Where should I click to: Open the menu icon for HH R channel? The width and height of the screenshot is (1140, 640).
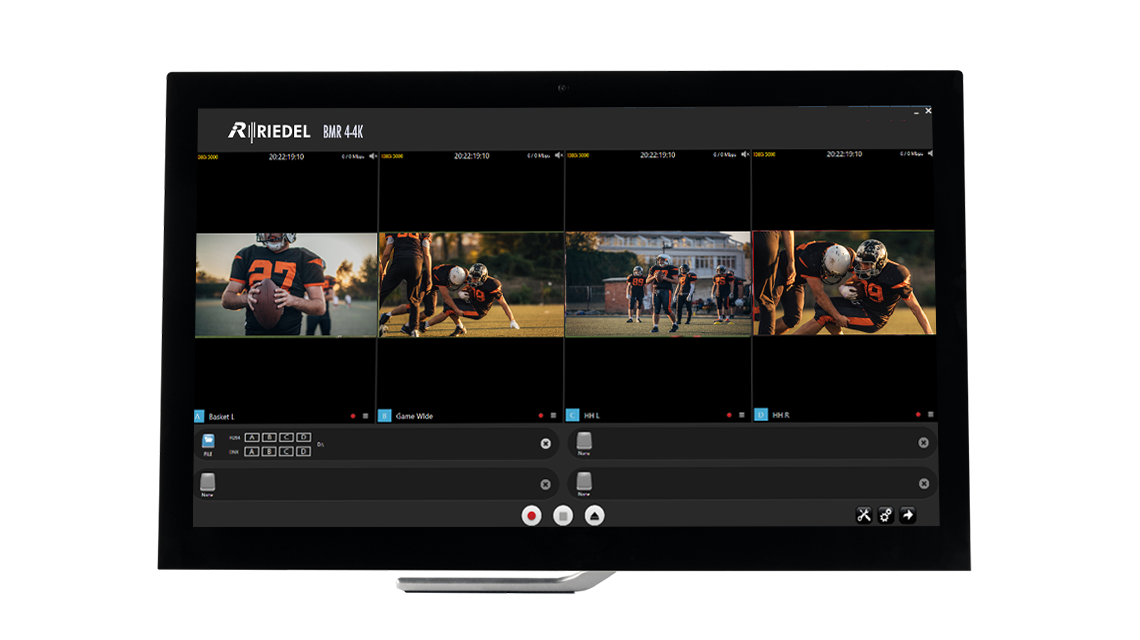click(930, 414)
